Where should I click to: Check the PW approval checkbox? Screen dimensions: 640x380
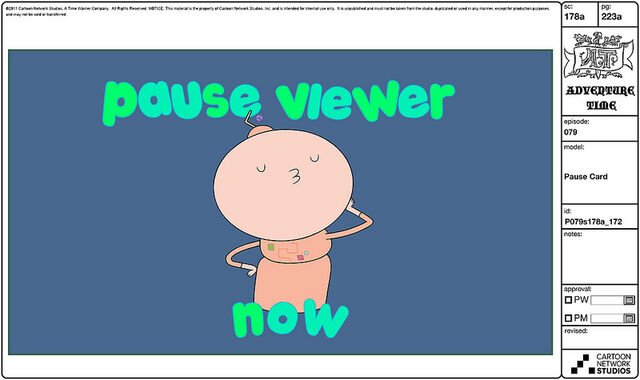[x=568, y=300]
